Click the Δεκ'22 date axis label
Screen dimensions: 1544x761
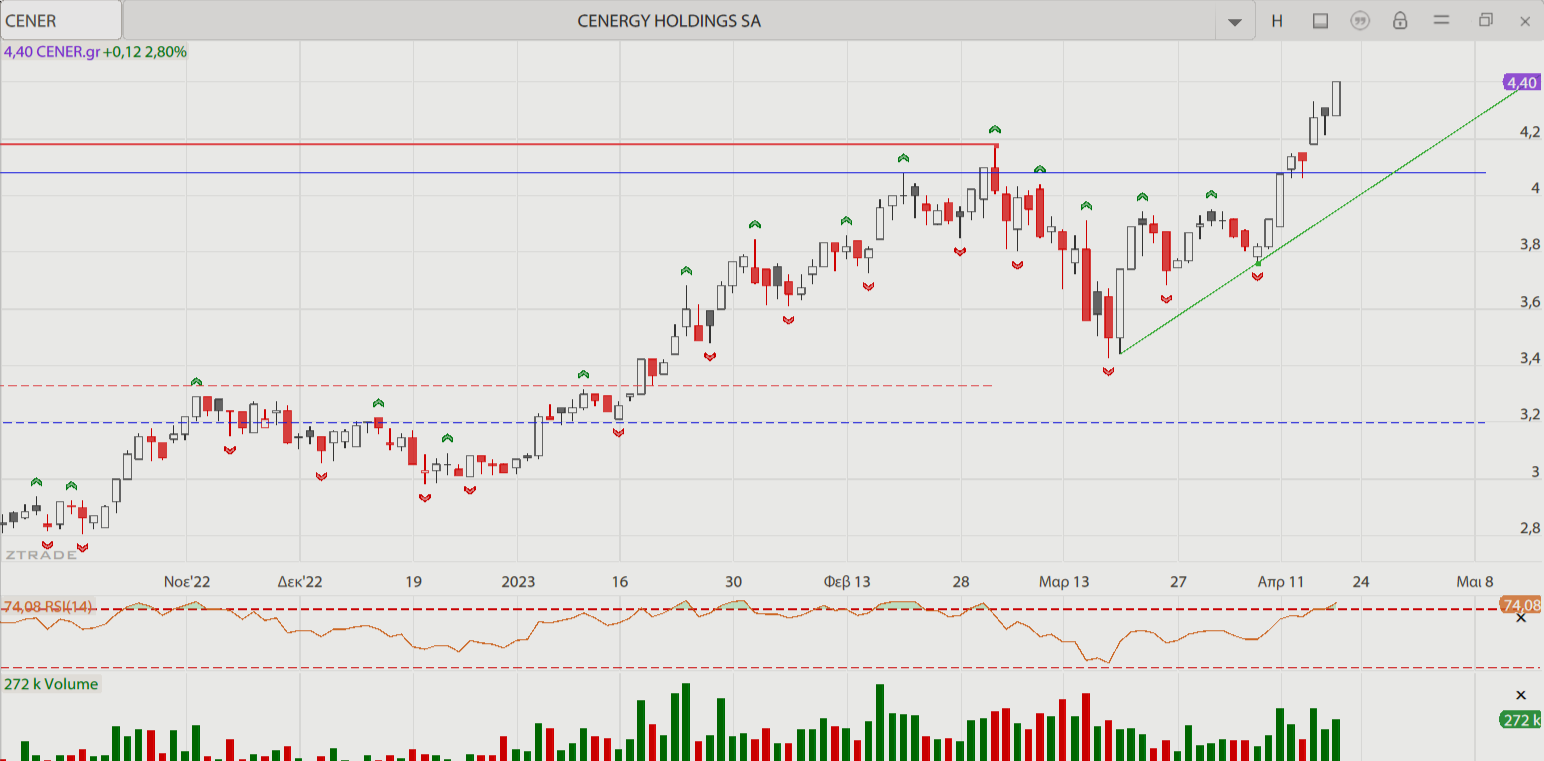click(300, 582)
